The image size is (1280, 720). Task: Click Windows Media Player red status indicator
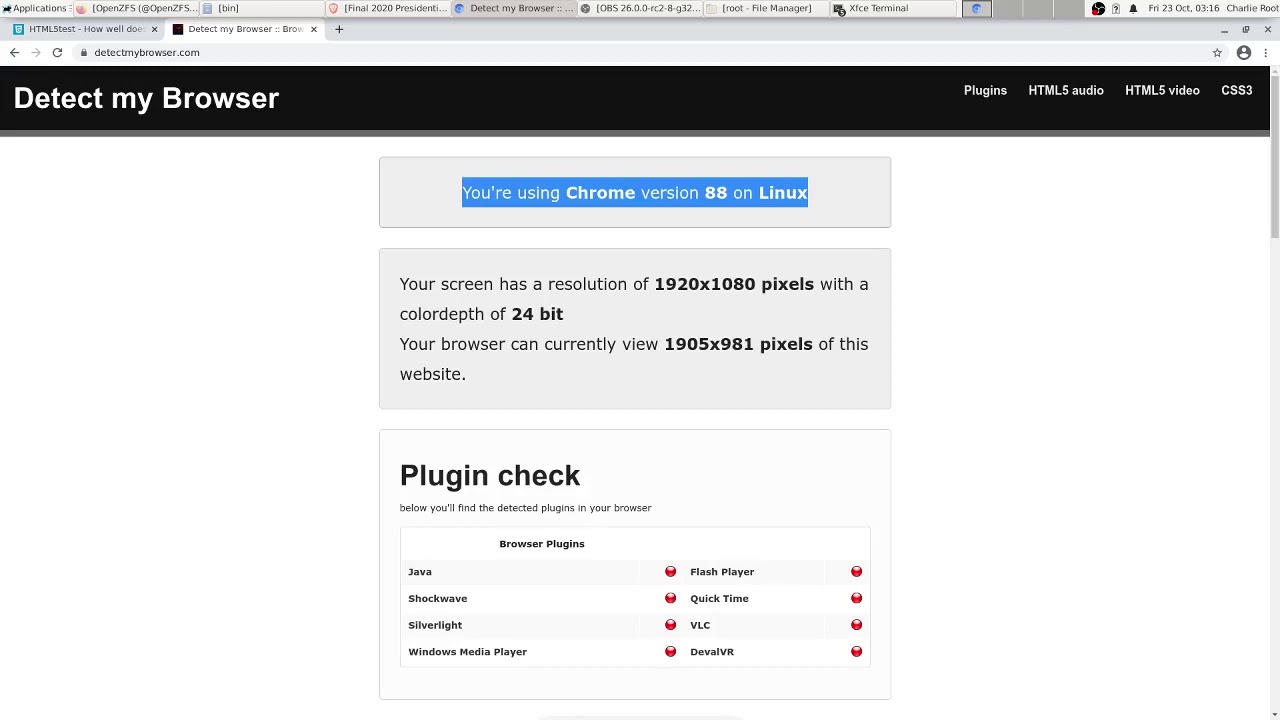coord(670,652)
